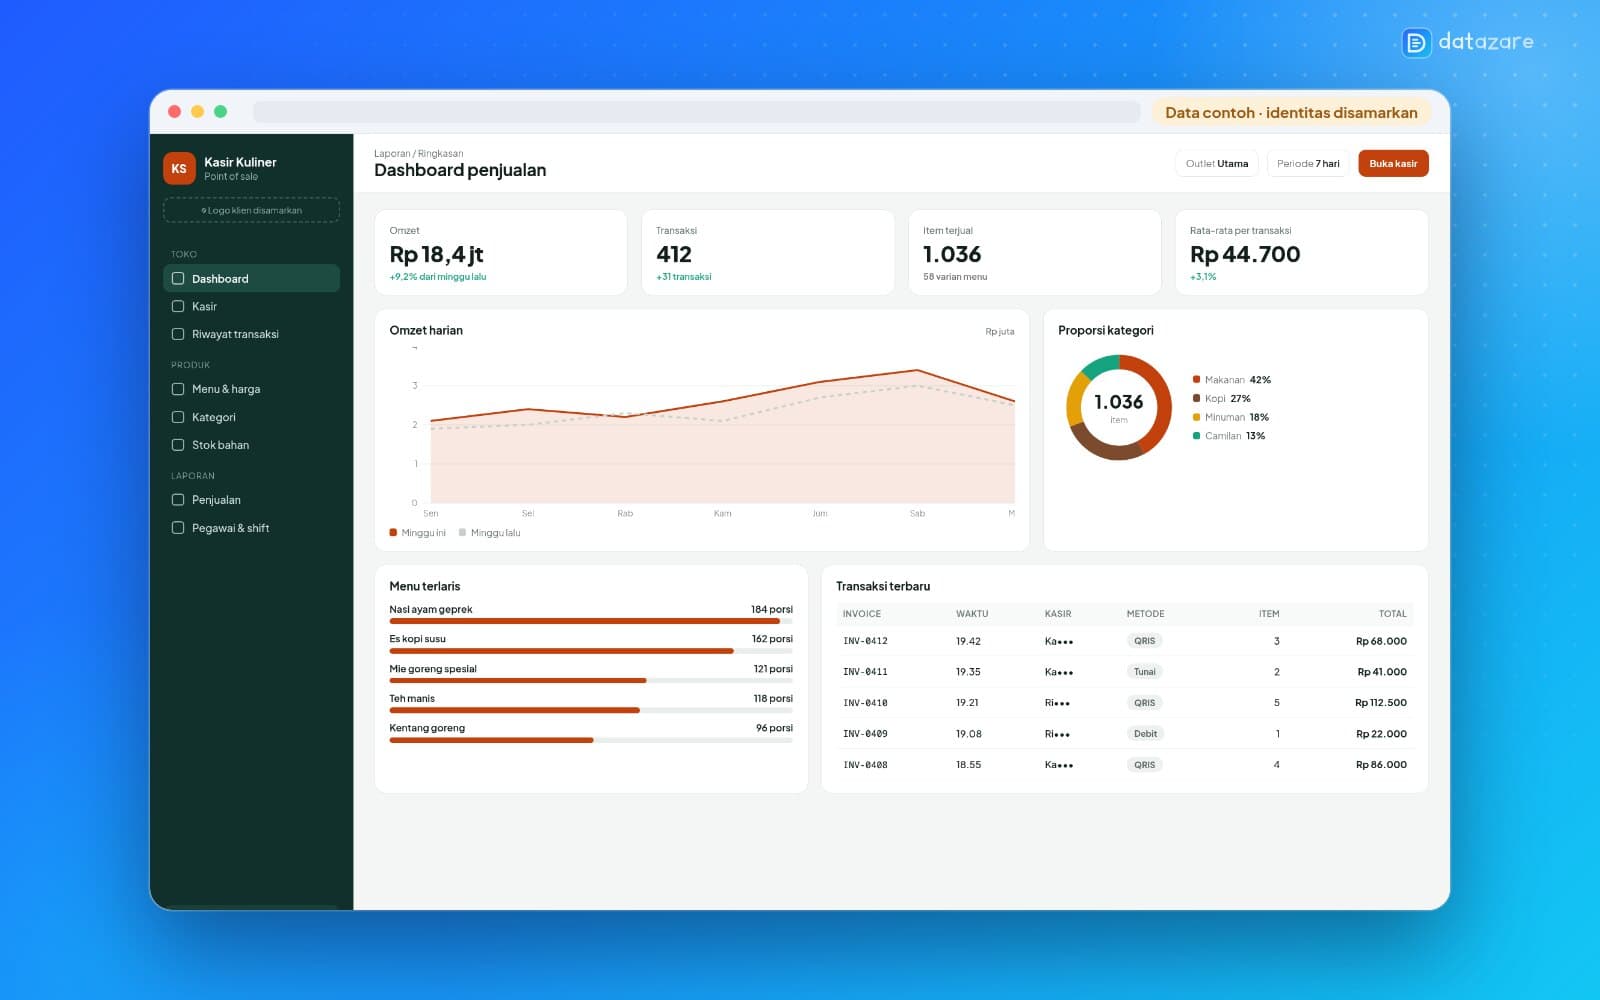The image size is (1600, 1000).
Task: Click the browser address bar
Action: (x=696, y=112)
